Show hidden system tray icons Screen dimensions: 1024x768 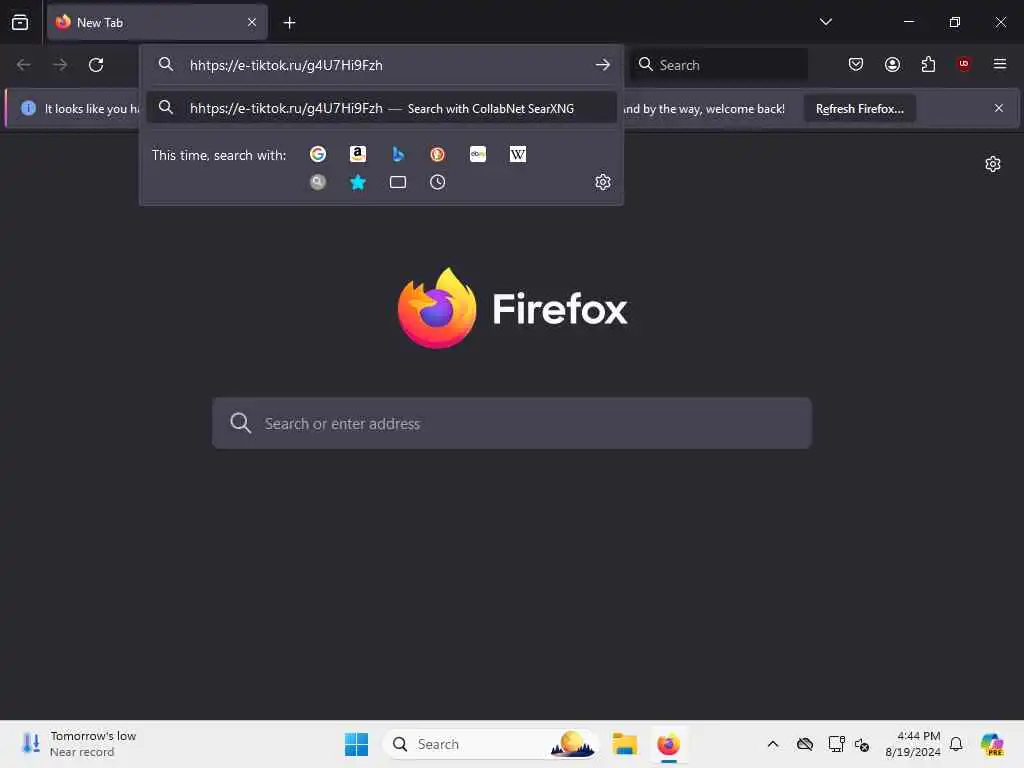coord(773,744)
